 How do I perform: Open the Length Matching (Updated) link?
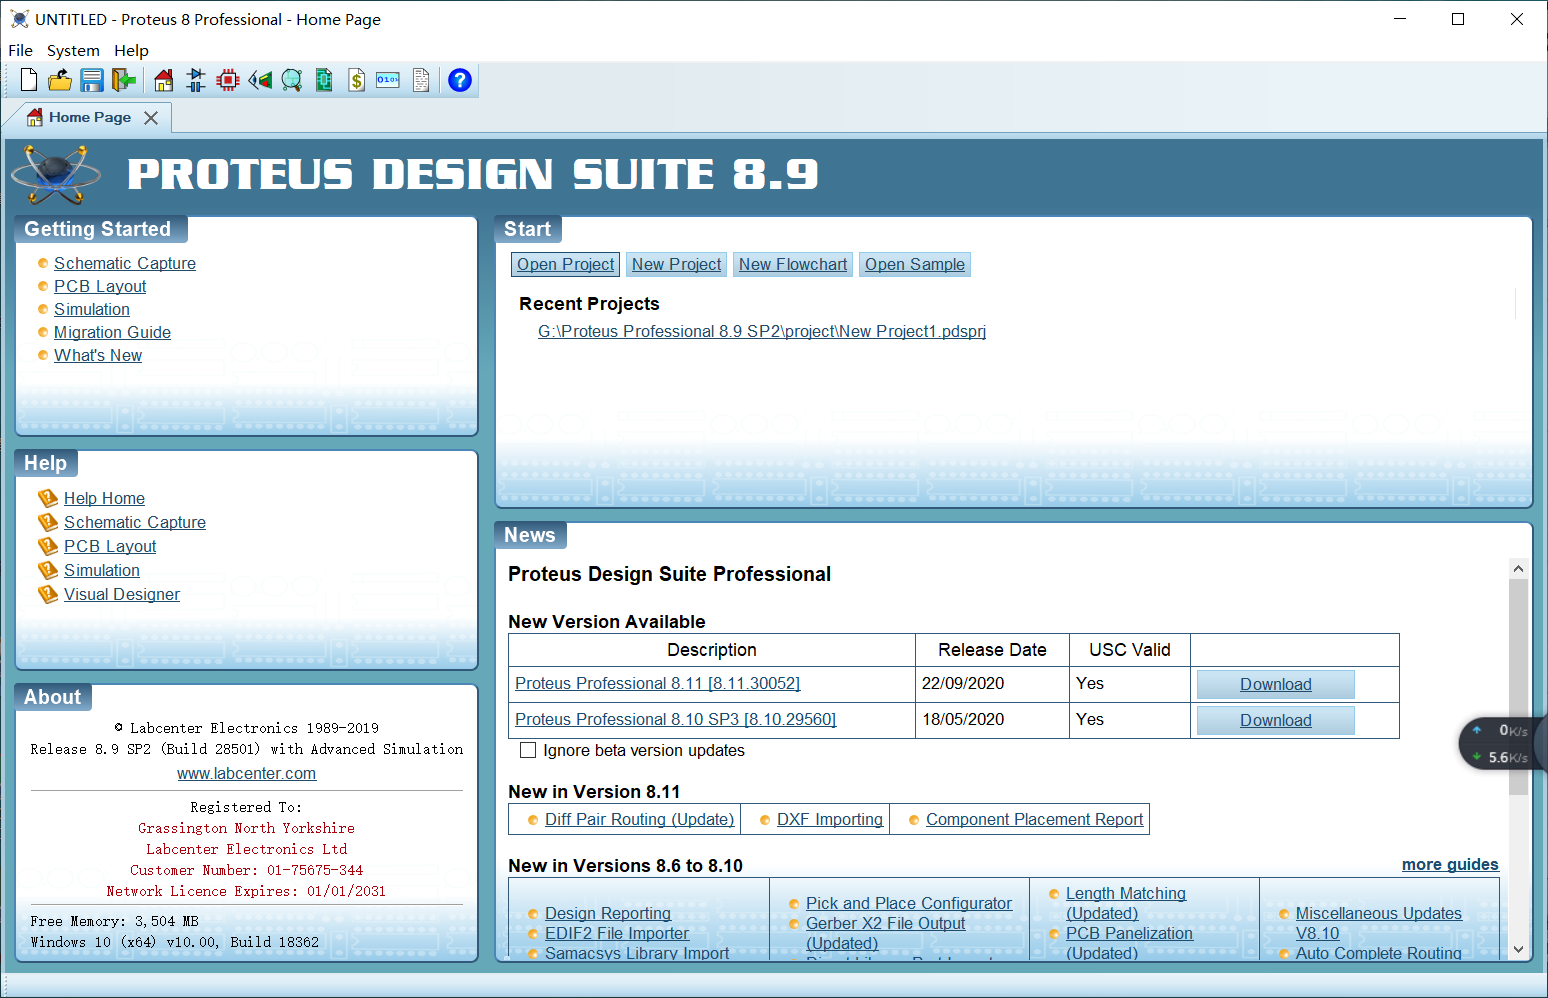coord(1125,903)
